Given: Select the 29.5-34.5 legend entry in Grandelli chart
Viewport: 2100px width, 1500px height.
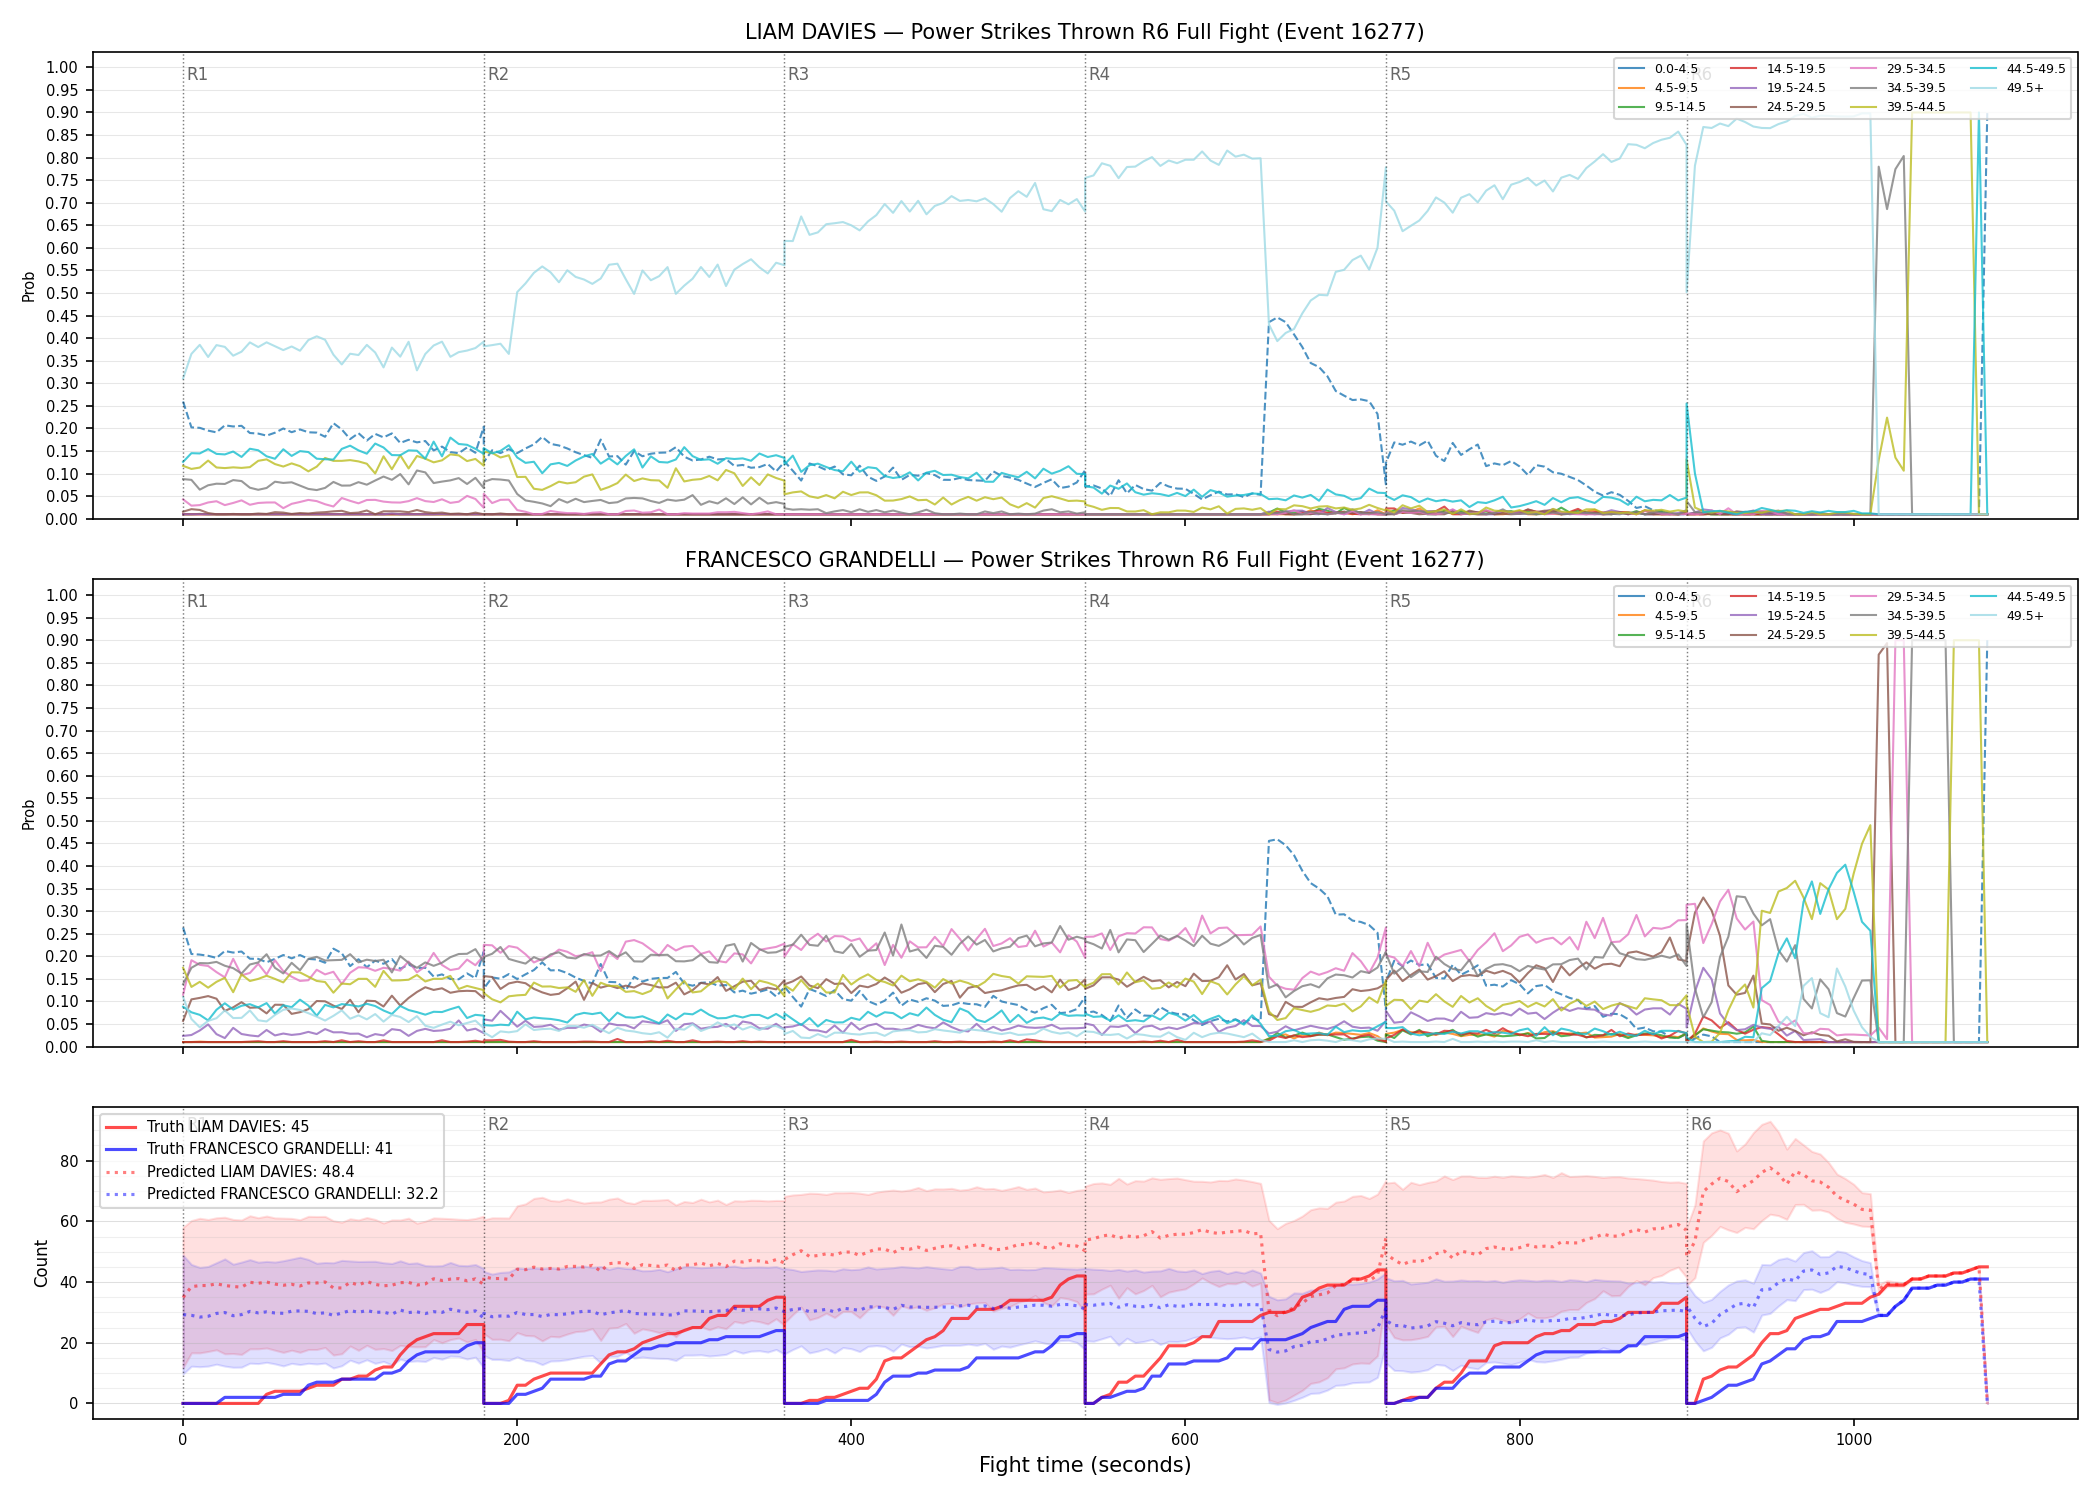Looking at the screenshot, I should [1898, 597].
